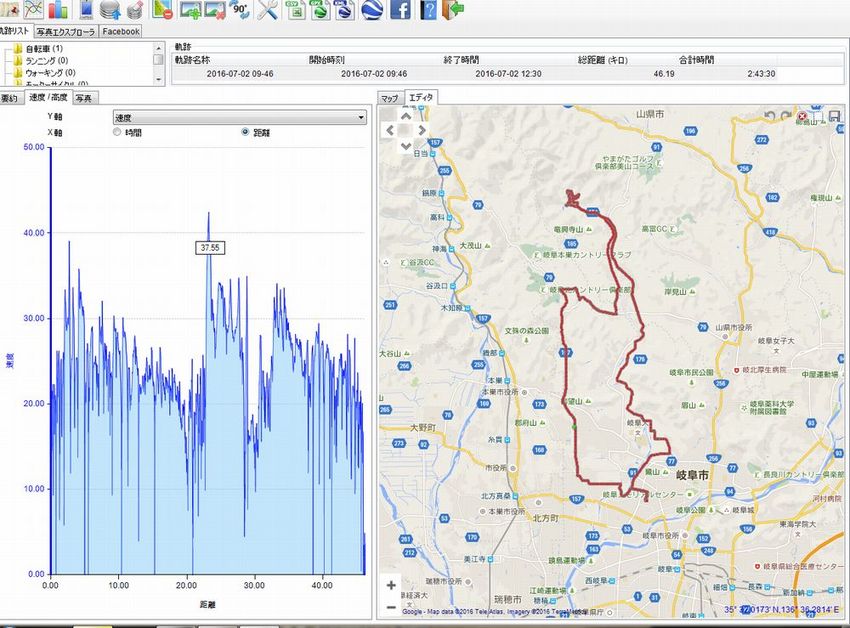
Task: Open the Y軸 速度 dropdown
Action: (x=240, y=117)
